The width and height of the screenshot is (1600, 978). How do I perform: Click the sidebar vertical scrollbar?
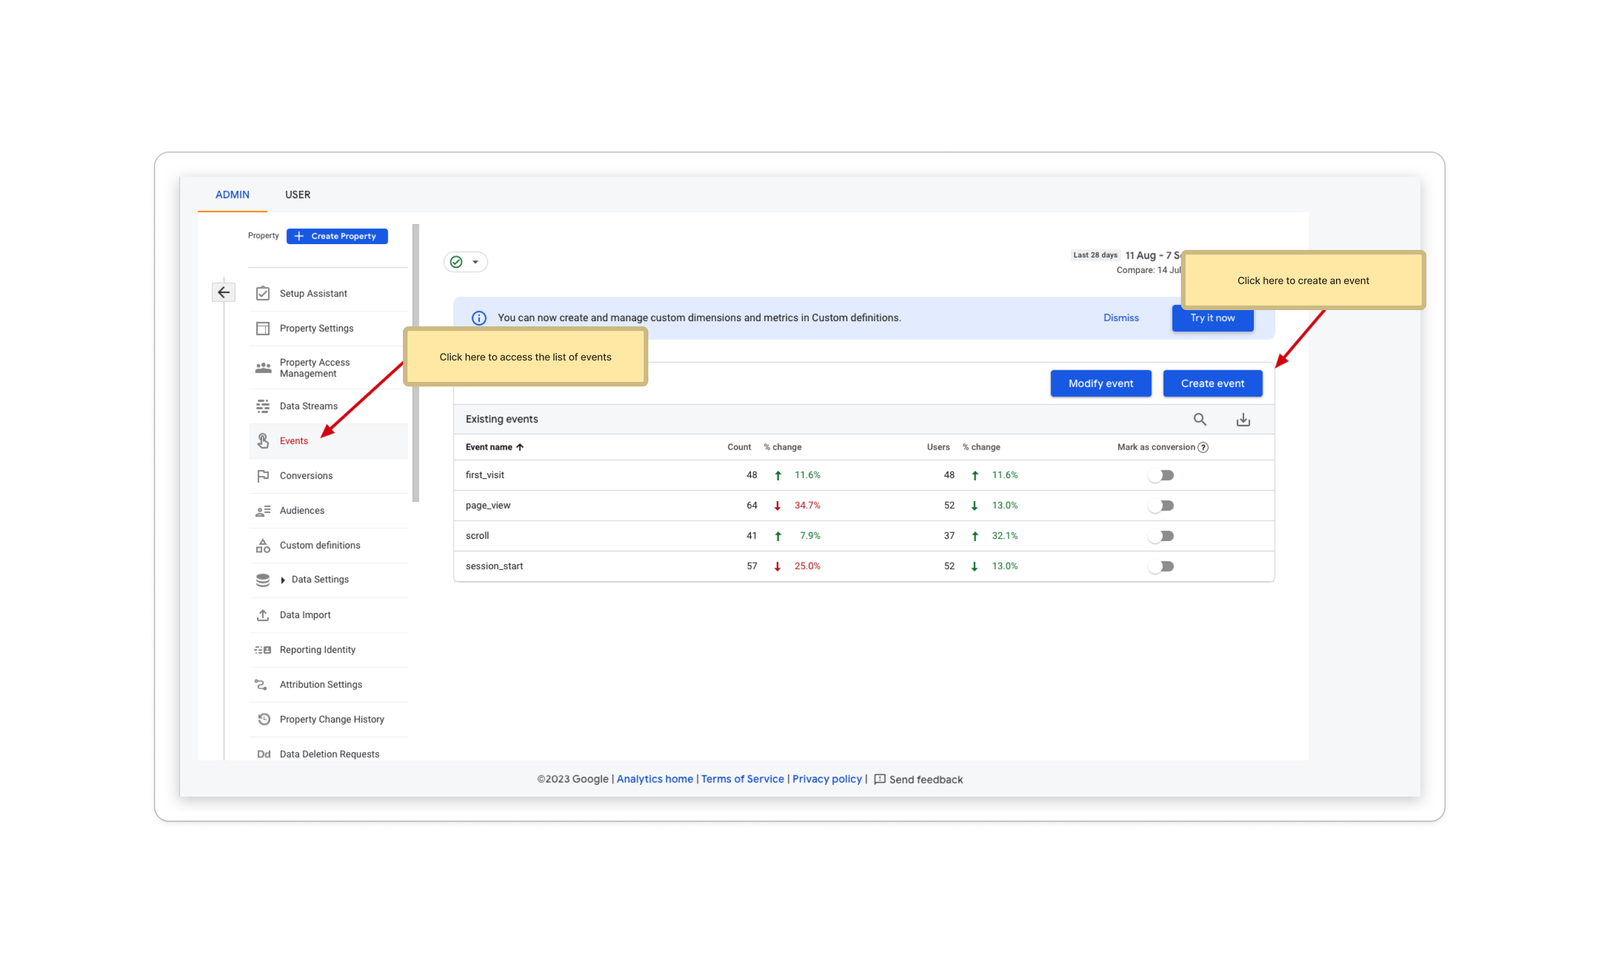(416, 363)
